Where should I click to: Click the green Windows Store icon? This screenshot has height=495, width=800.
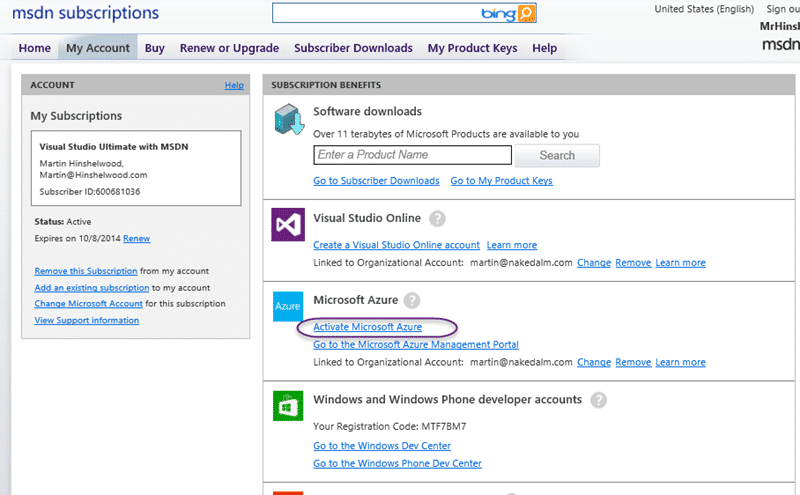tap(288, 406)
